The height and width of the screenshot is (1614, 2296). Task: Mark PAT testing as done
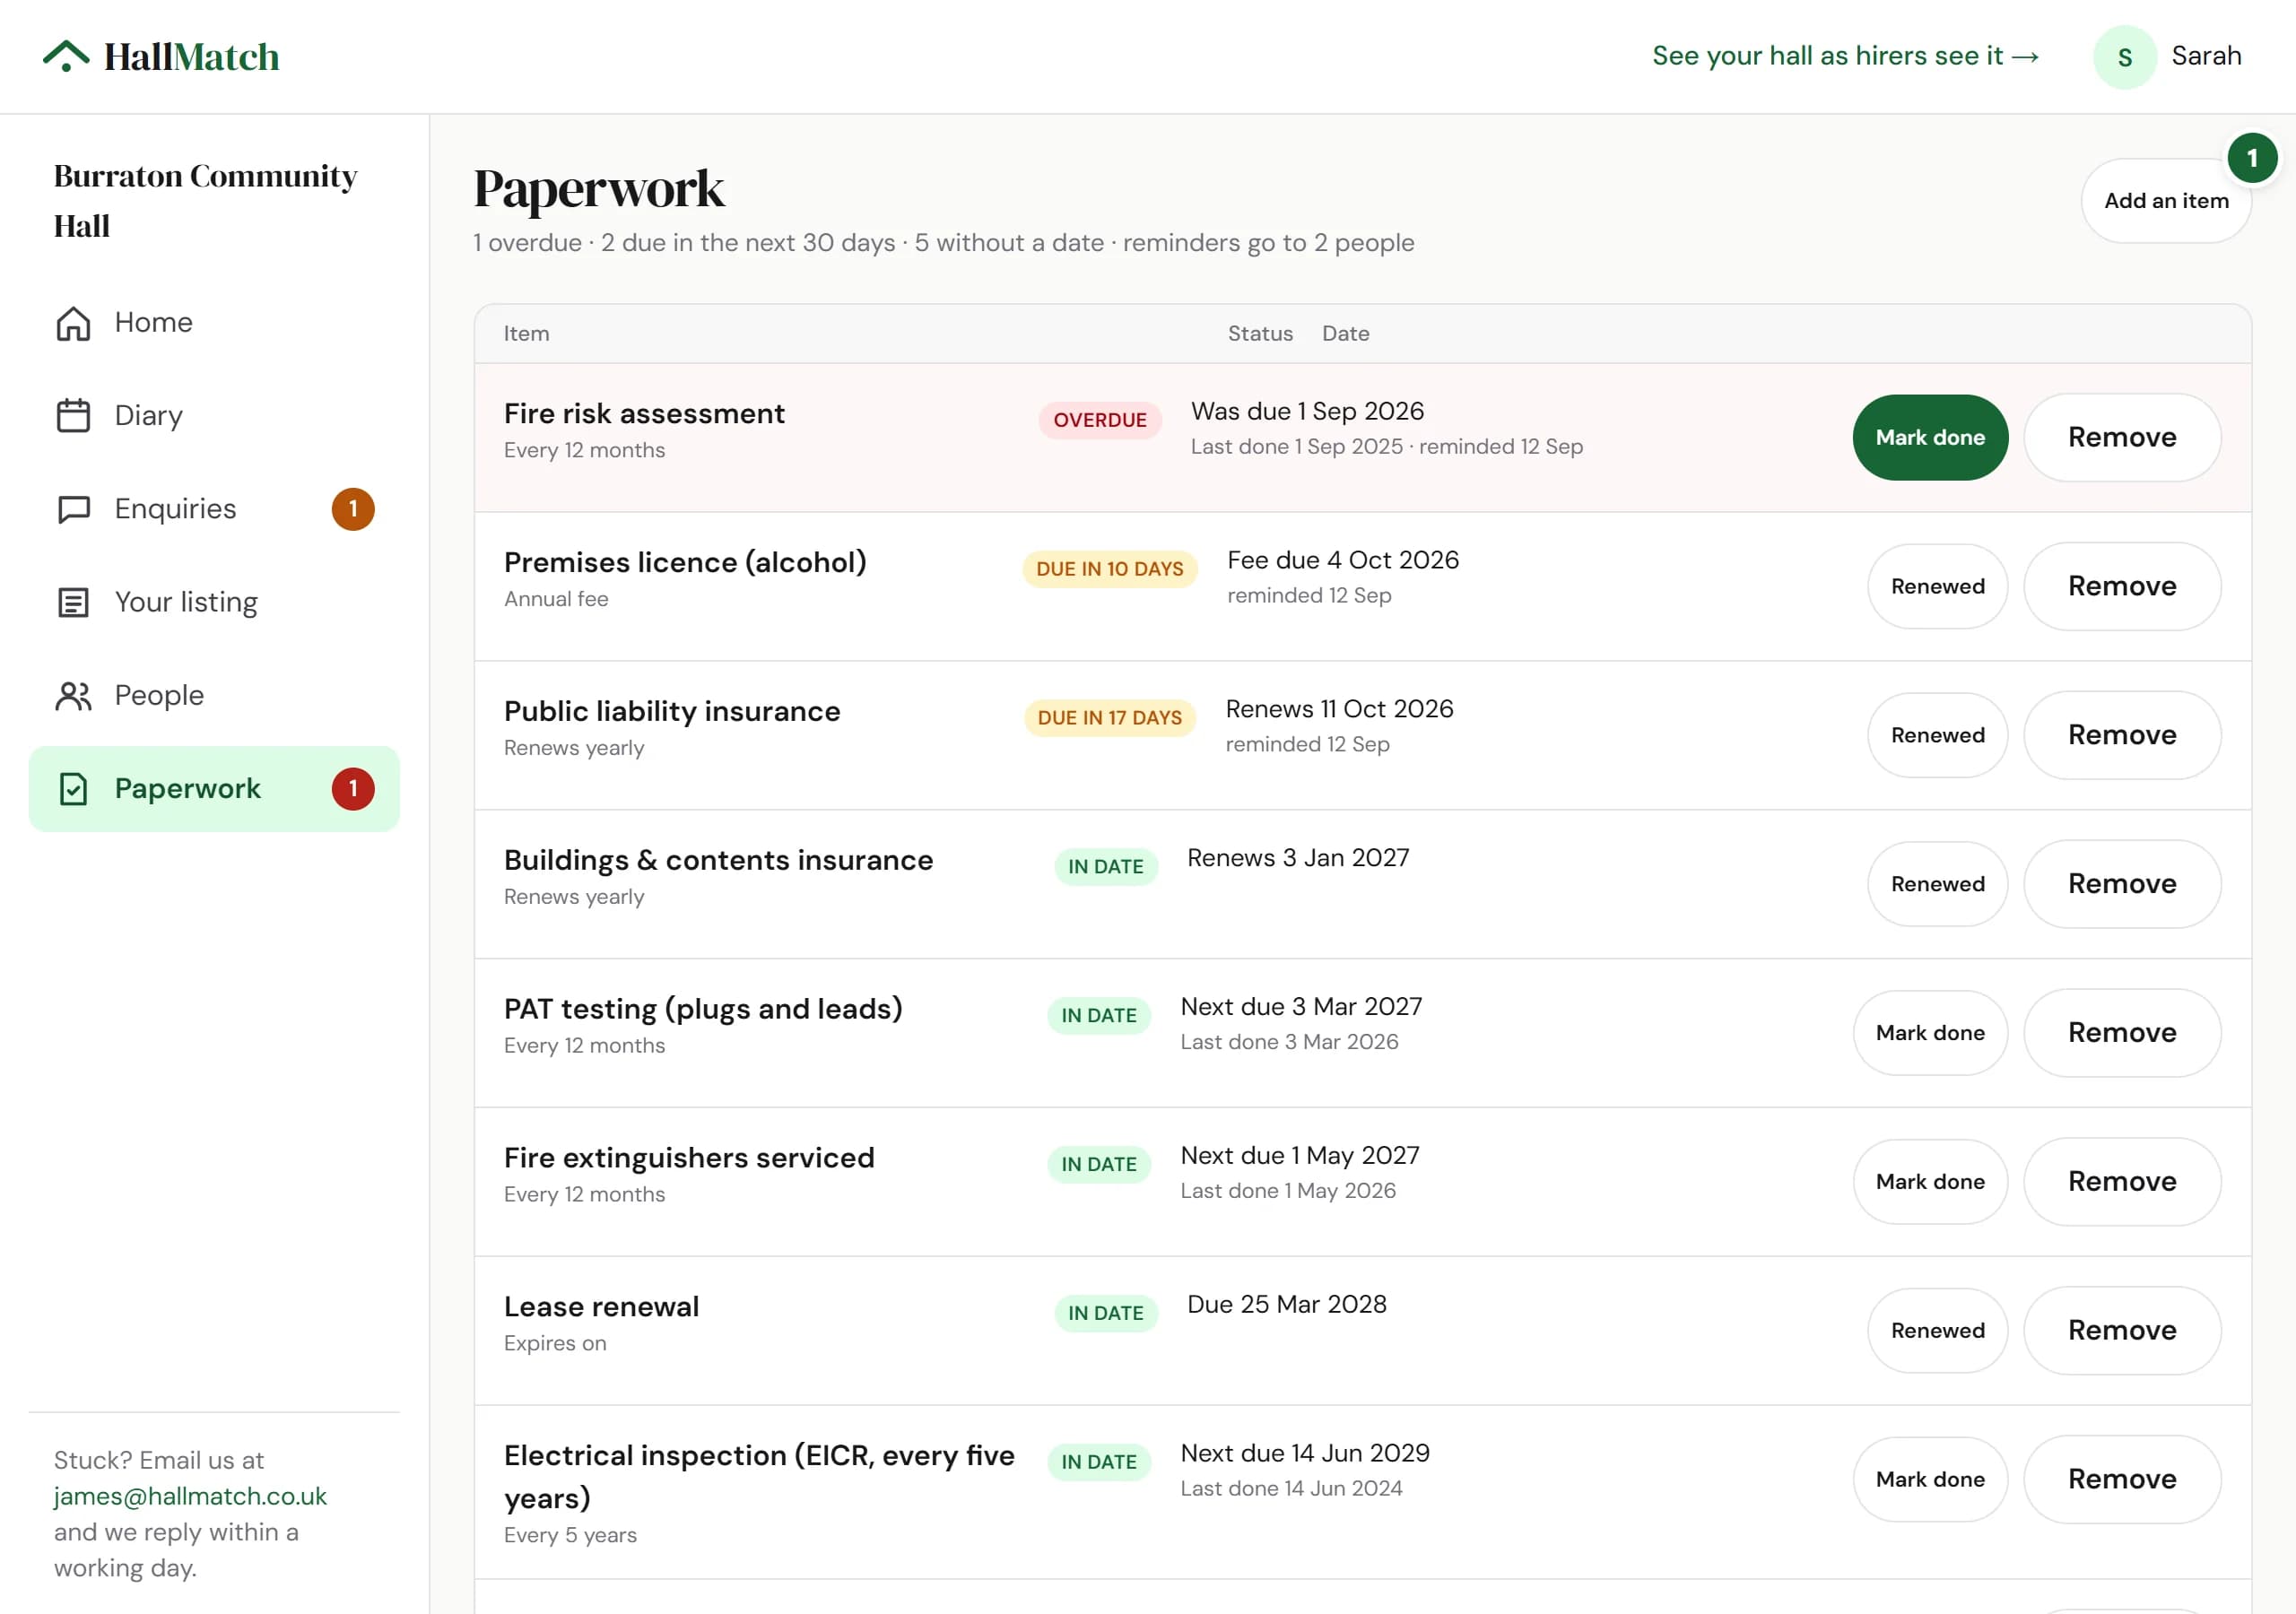(x=1930, y=1034)
